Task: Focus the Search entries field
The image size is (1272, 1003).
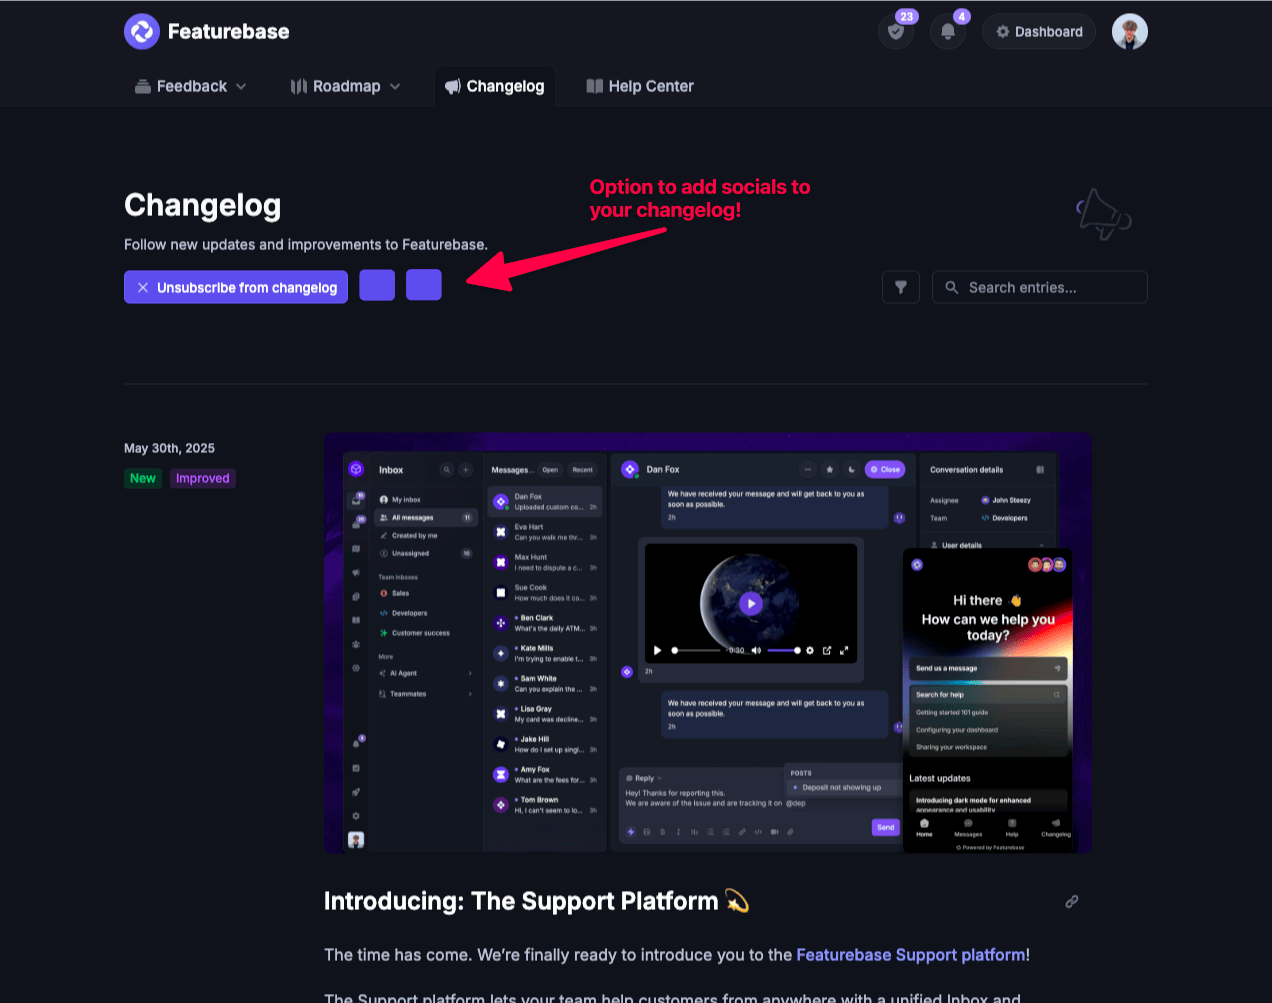Action: pos(1040,287)
